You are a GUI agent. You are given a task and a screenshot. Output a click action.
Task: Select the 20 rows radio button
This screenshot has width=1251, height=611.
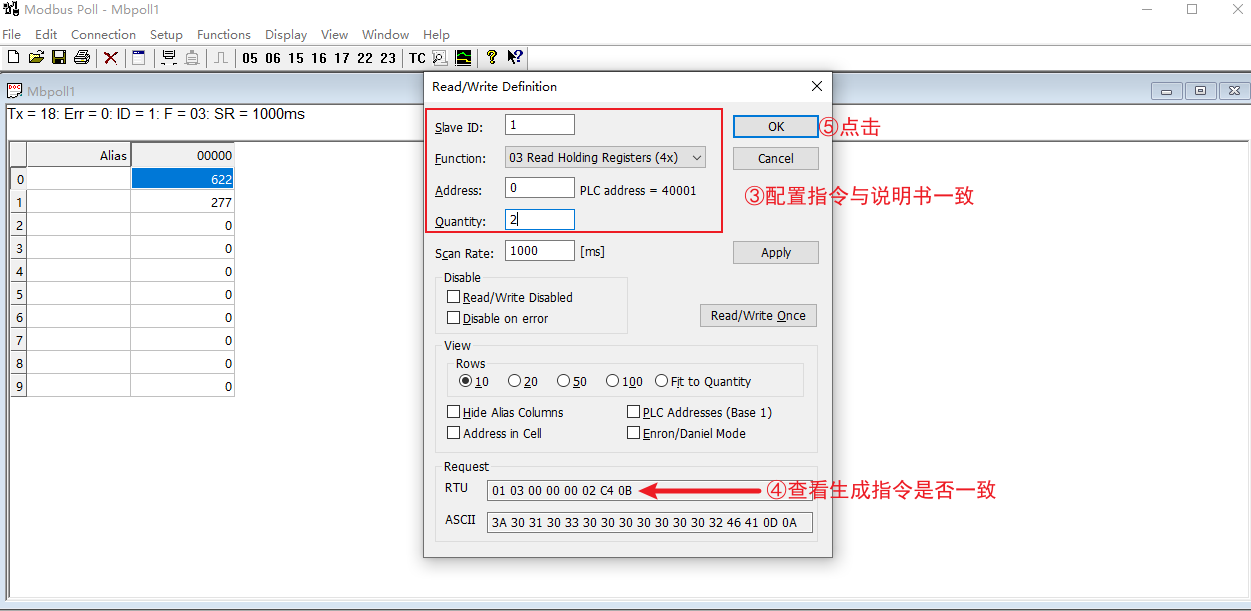[514, 381]
